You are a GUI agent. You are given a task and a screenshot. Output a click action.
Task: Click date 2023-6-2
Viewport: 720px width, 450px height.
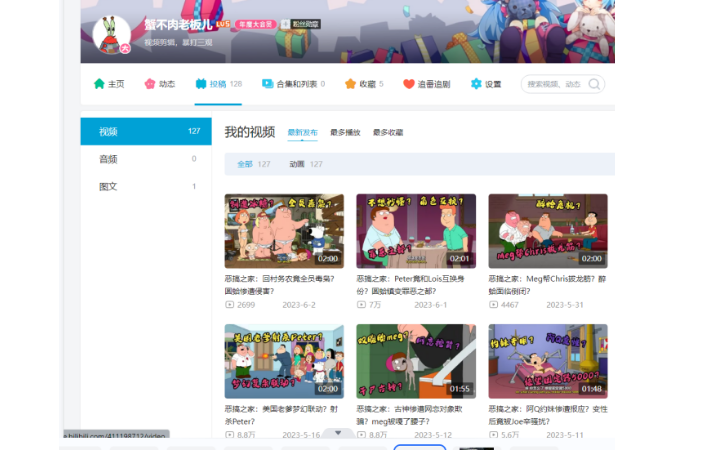coord(299,305)
